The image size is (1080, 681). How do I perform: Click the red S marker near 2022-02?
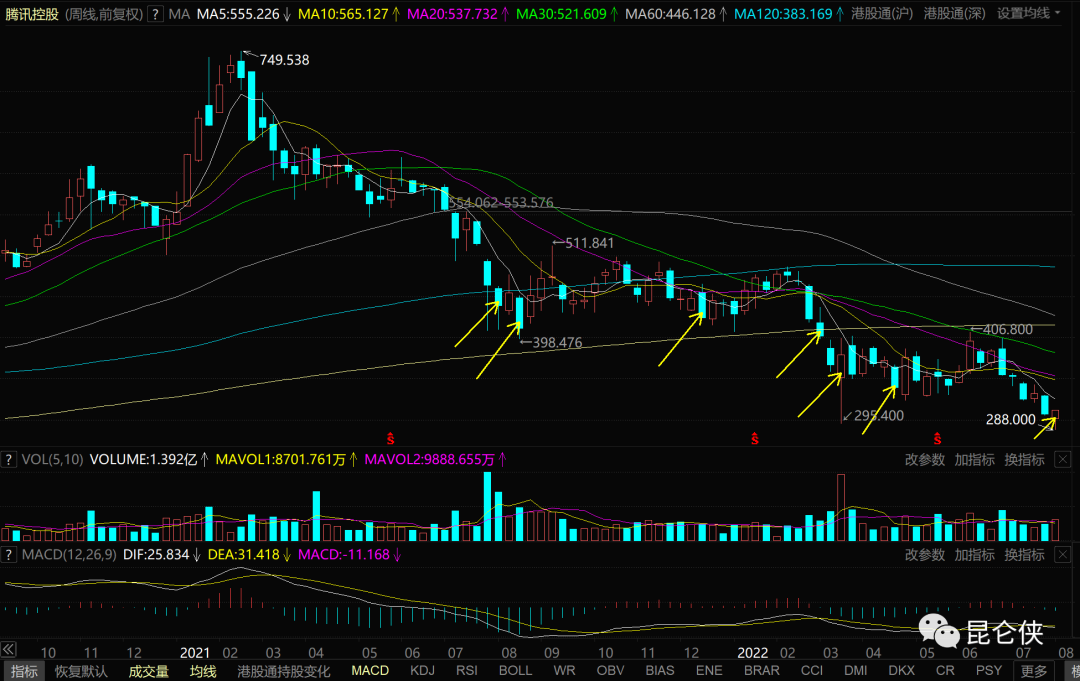pyautogui.click(x=755, y=438)
